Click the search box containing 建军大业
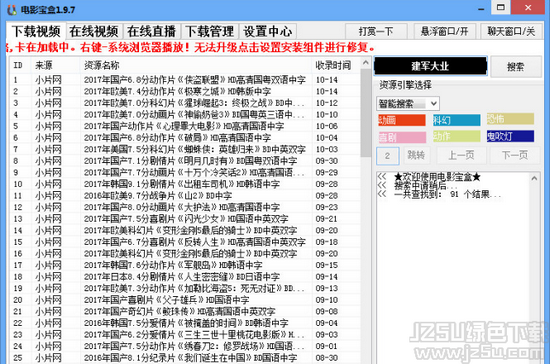The image size is (550, 364). (431, 66)
